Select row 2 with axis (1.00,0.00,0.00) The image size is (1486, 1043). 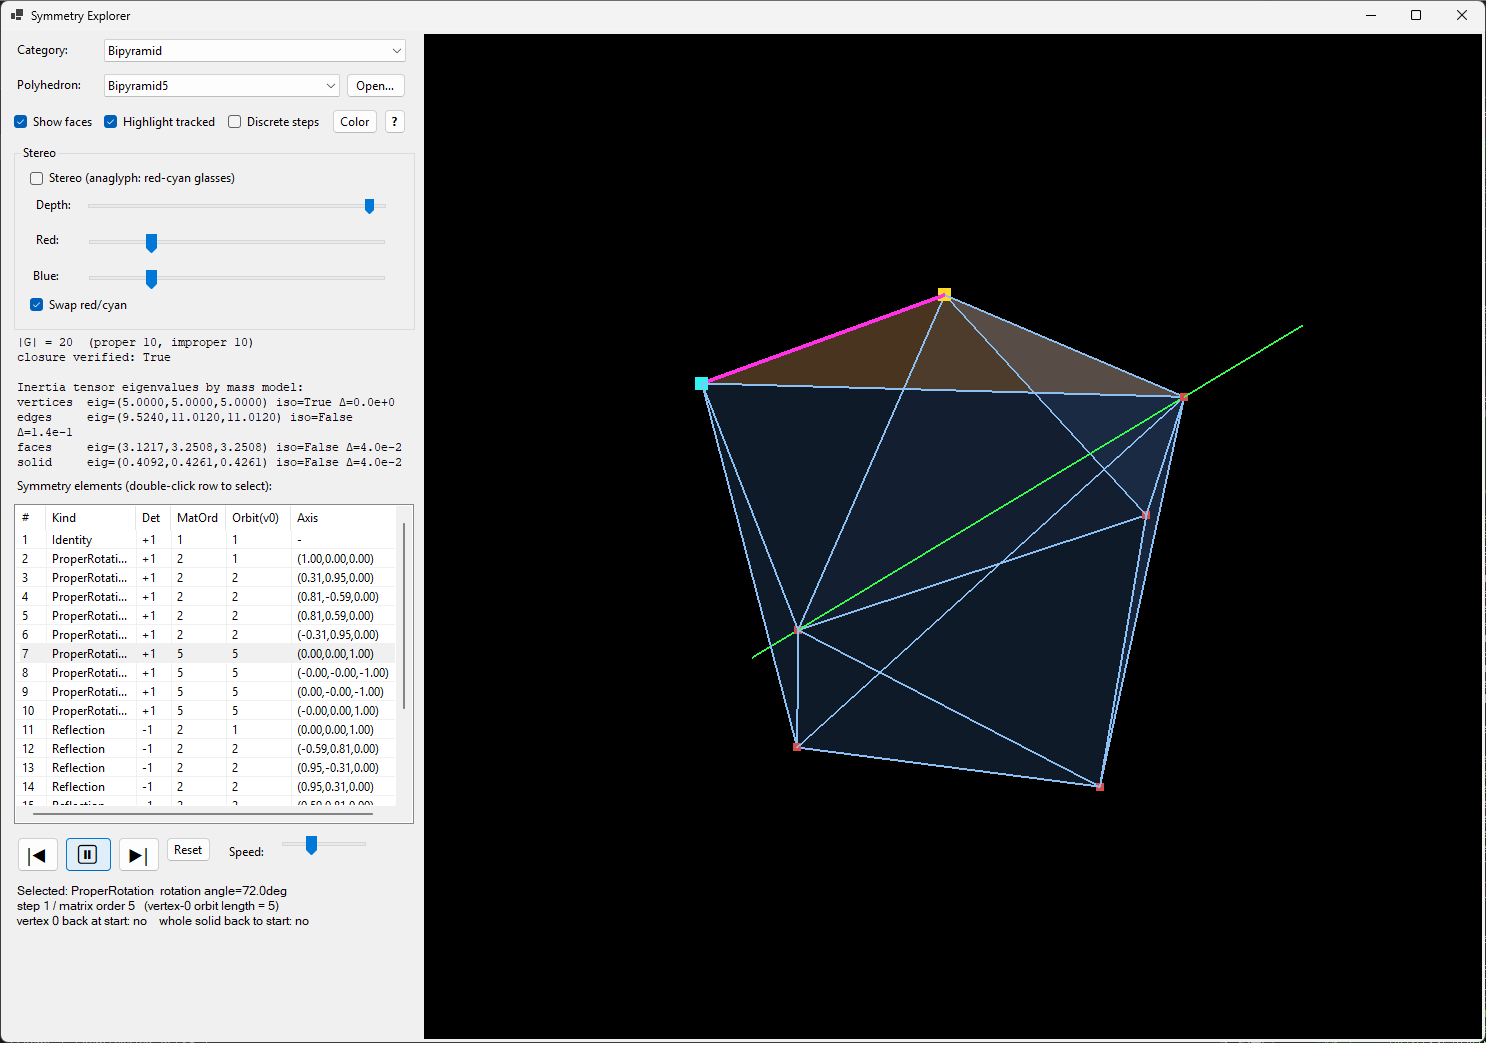coord(208,559)
